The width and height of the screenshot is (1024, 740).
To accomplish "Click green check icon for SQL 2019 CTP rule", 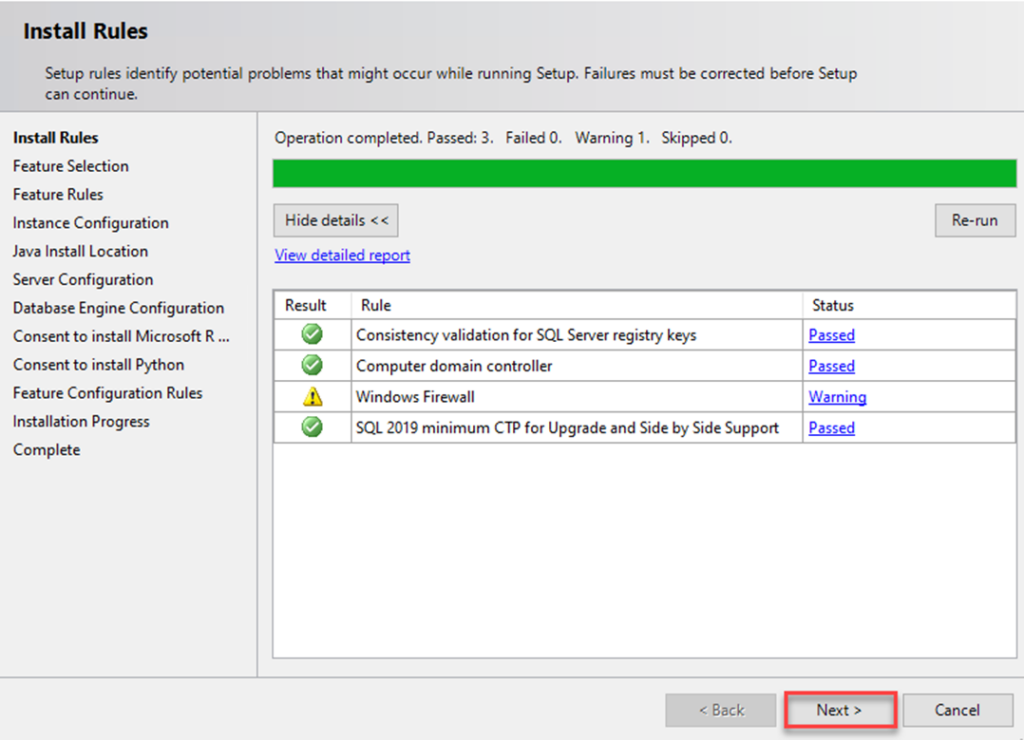I will [x=312, y=427].
